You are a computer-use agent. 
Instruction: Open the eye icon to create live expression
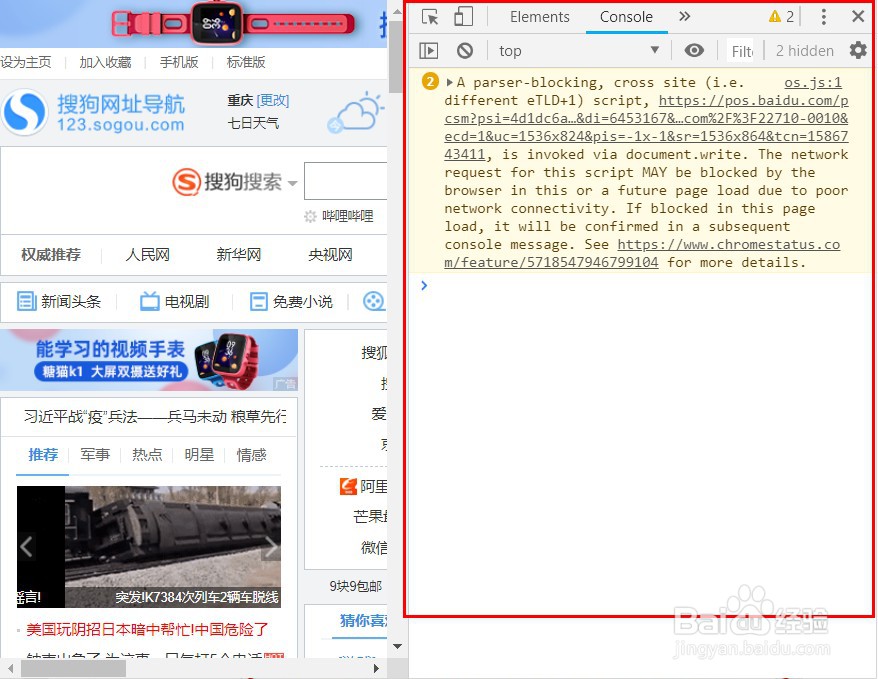694,50
